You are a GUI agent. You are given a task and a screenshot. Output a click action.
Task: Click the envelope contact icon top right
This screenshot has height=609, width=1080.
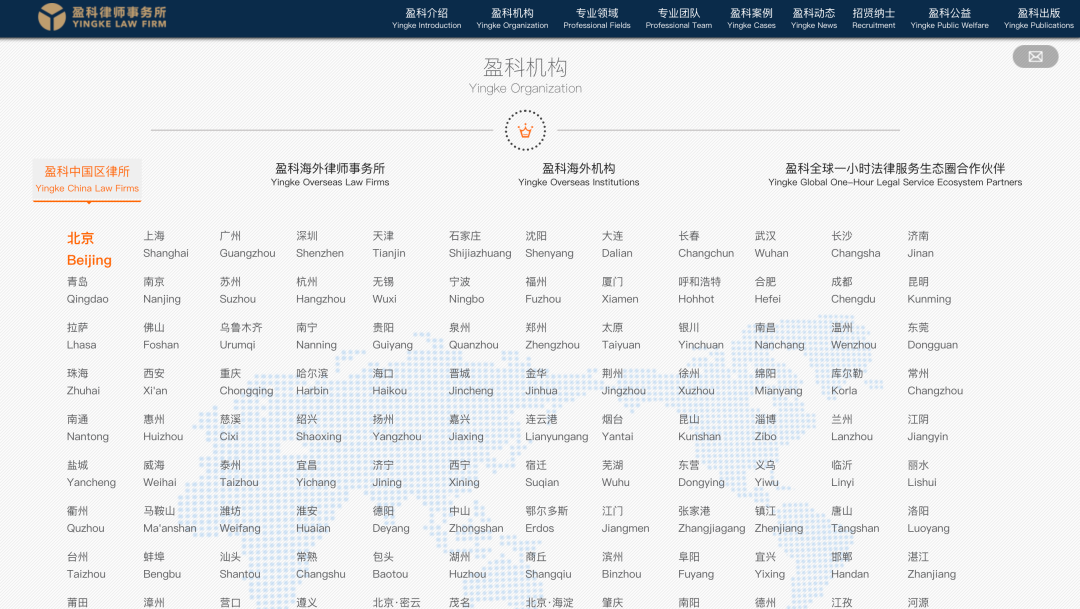point(1034,56)
